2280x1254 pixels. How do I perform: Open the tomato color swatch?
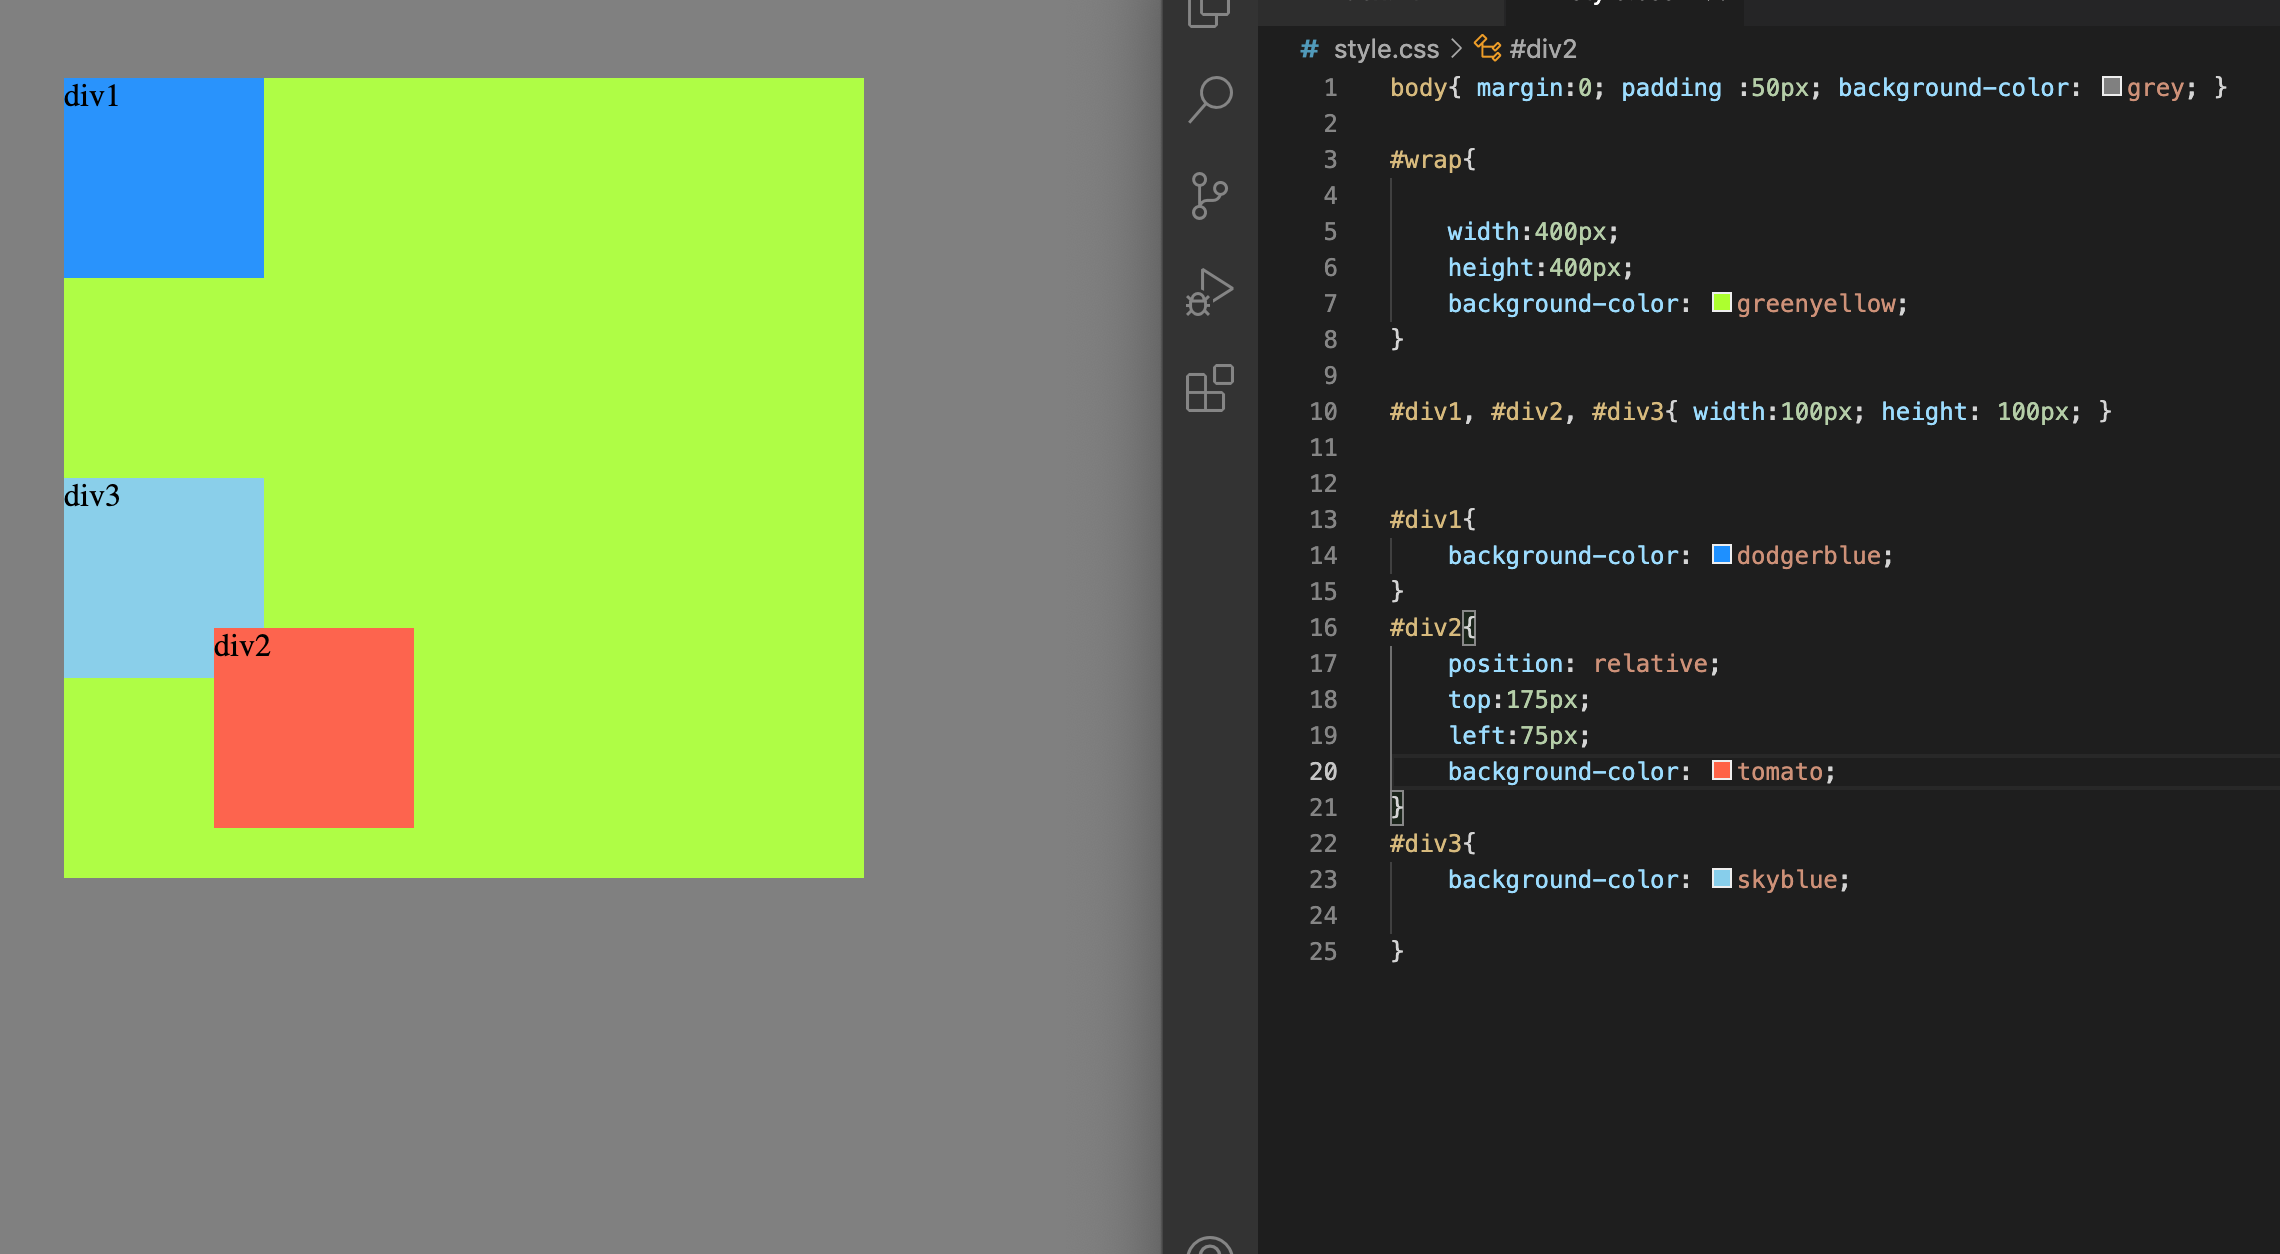pos(1721,770)
